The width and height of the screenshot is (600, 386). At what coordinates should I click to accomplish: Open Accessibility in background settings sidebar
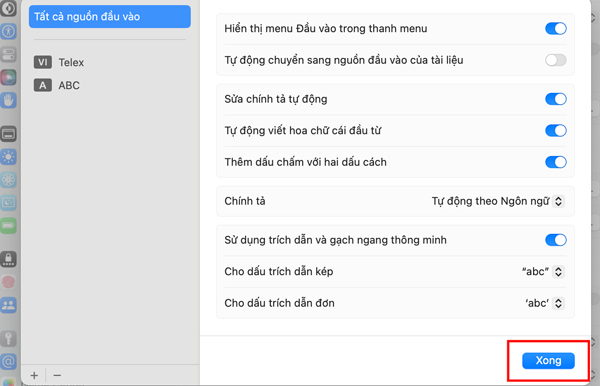[x=8, y=31]
